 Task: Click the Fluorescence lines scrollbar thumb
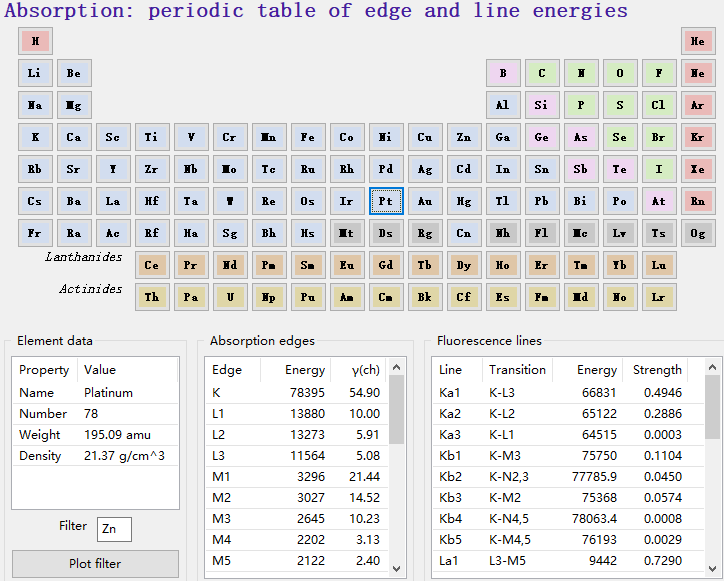pyautogui.click(x=712, y=407)
